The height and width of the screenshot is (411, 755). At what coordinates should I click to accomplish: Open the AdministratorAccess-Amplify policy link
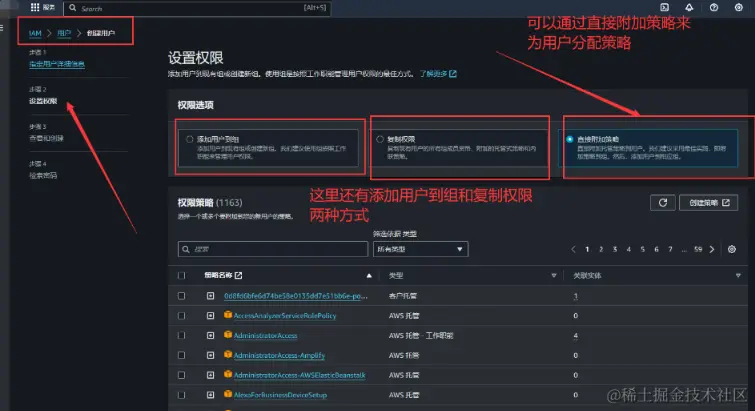coord(279,356)
